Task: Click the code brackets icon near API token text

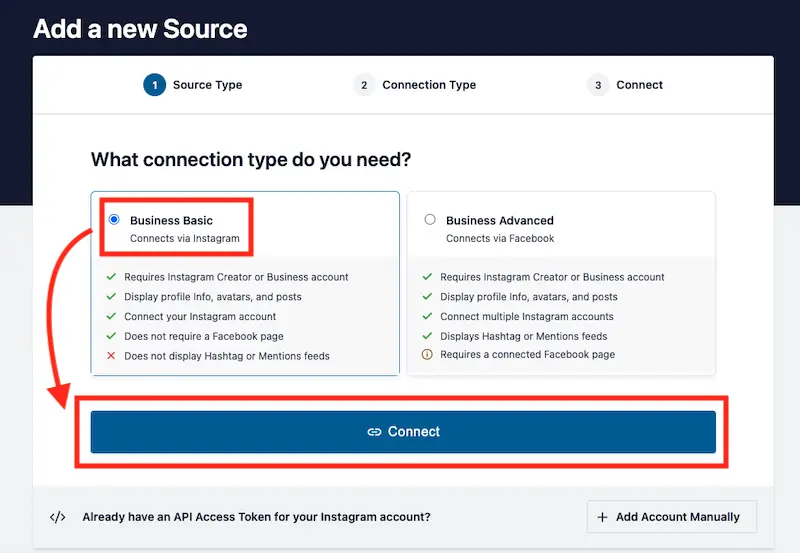Action: [58, 517]
